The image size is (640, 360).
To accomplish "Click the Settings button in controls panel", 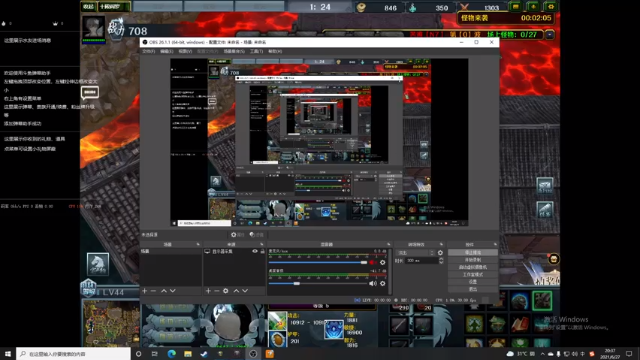I will pos(473,282).
